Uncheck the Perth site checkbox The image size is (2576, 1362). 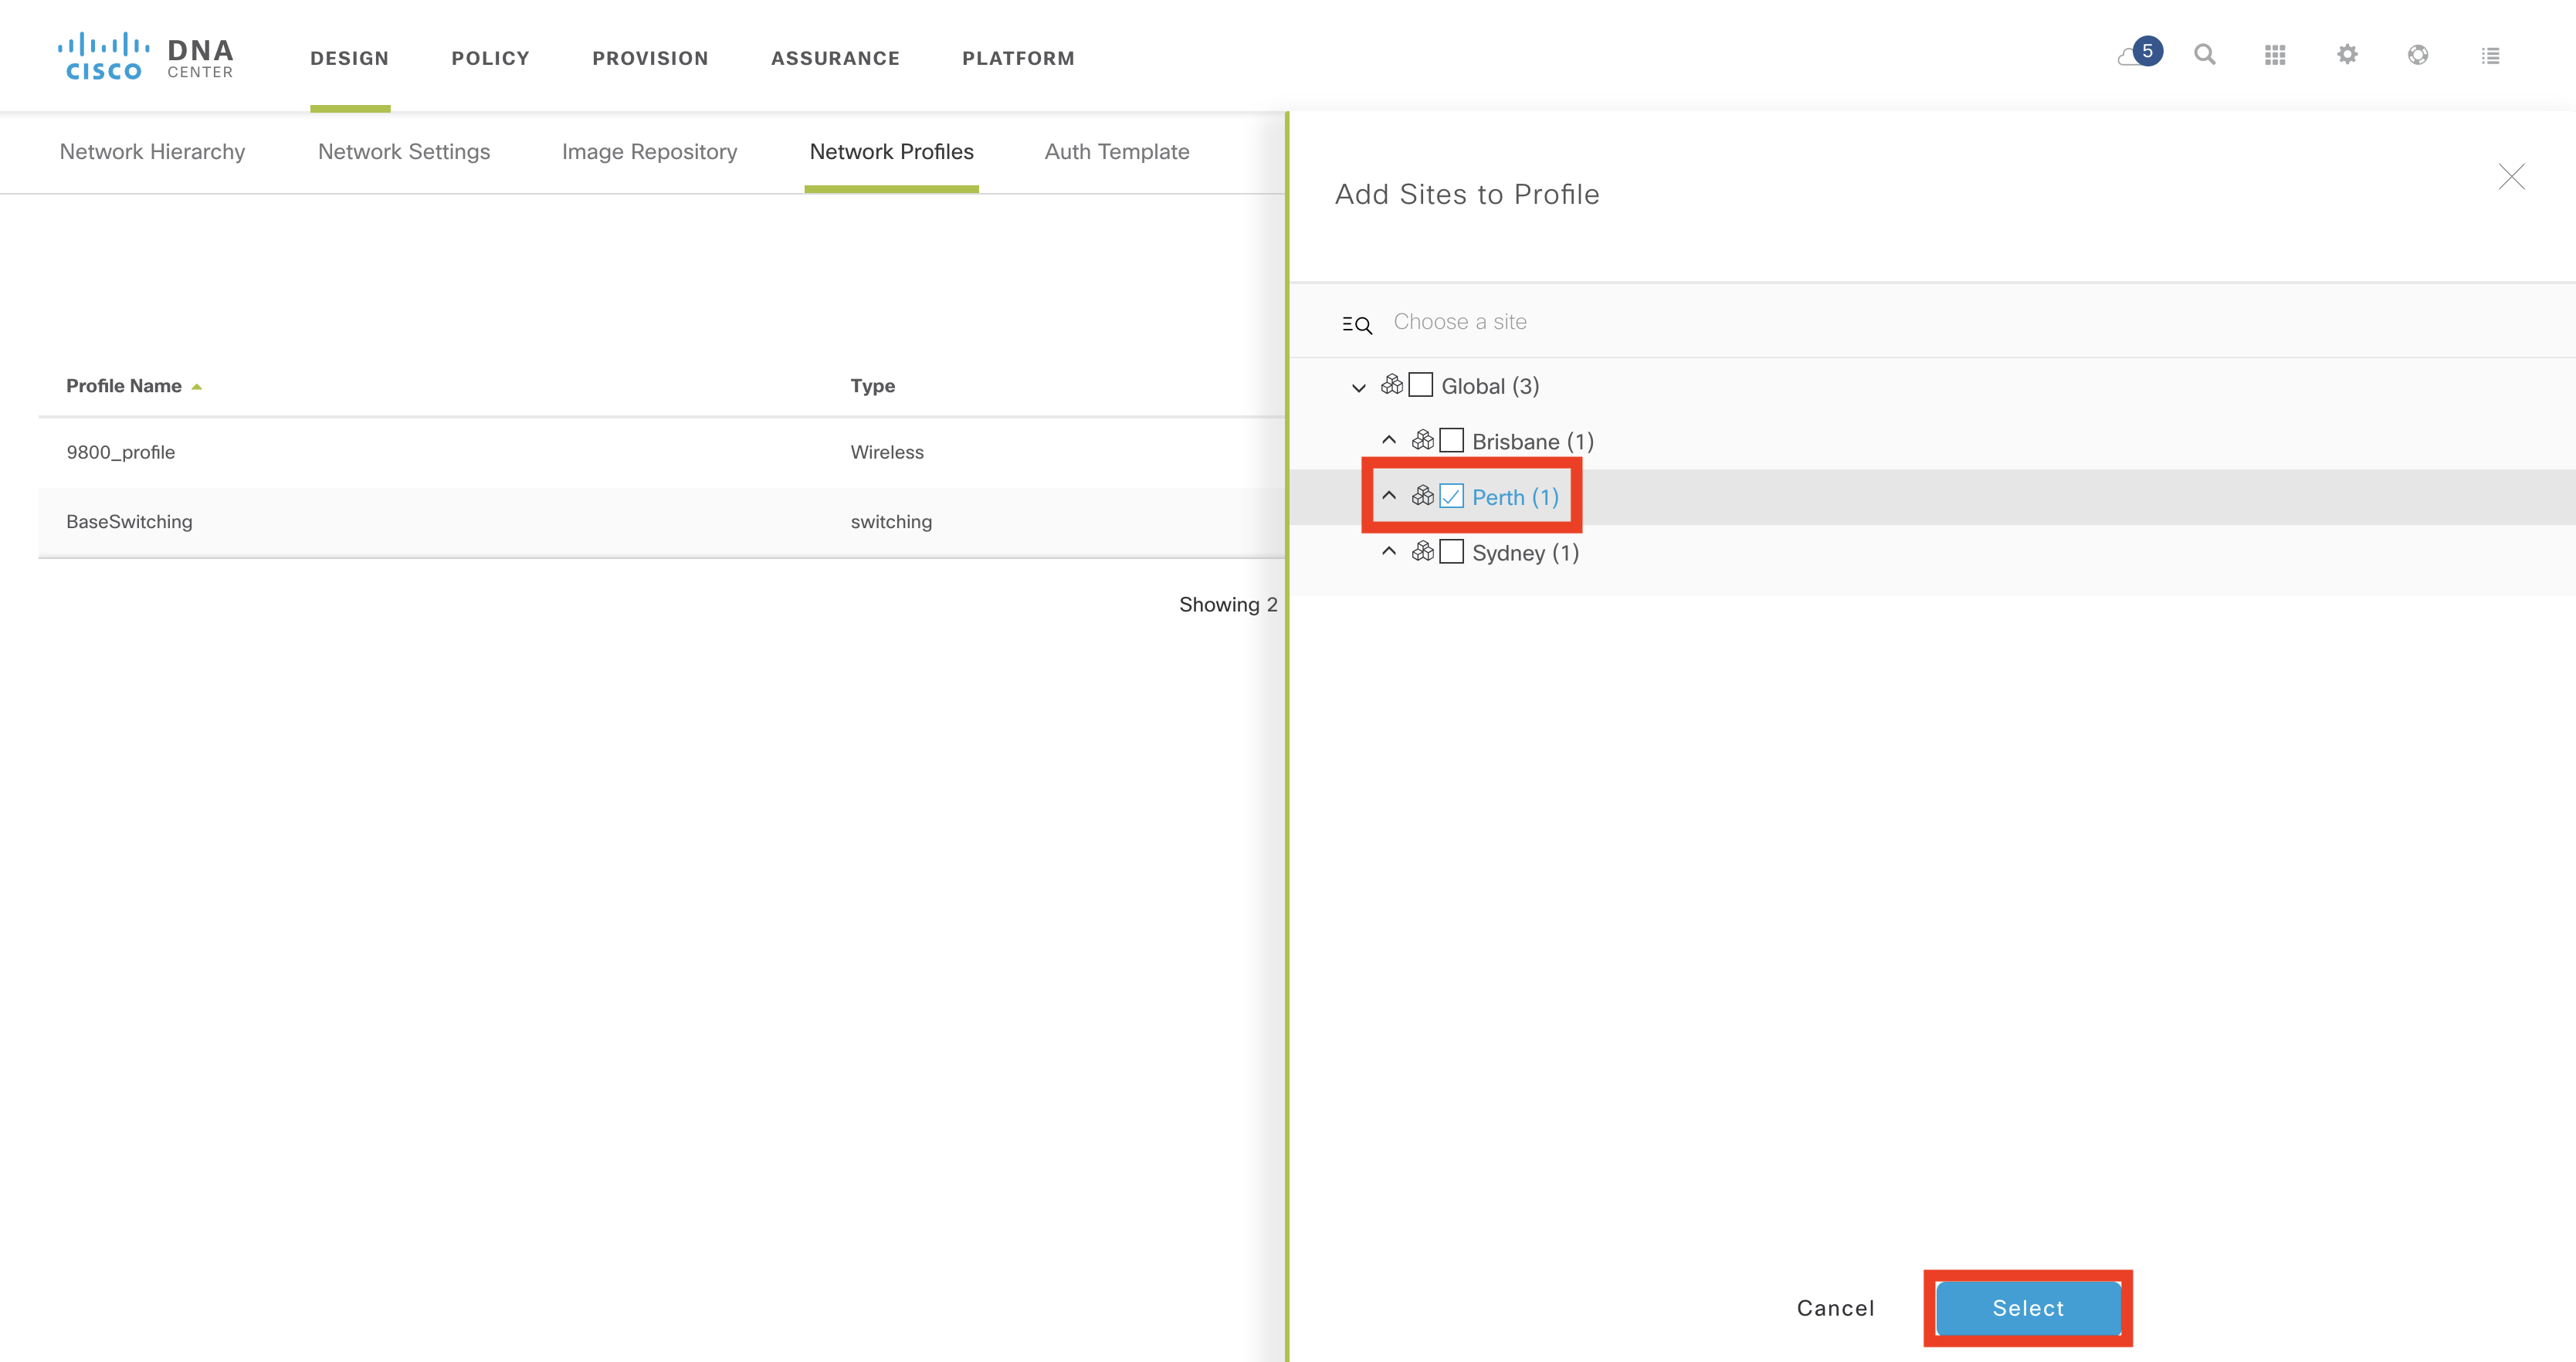[x=1451, y=497]
